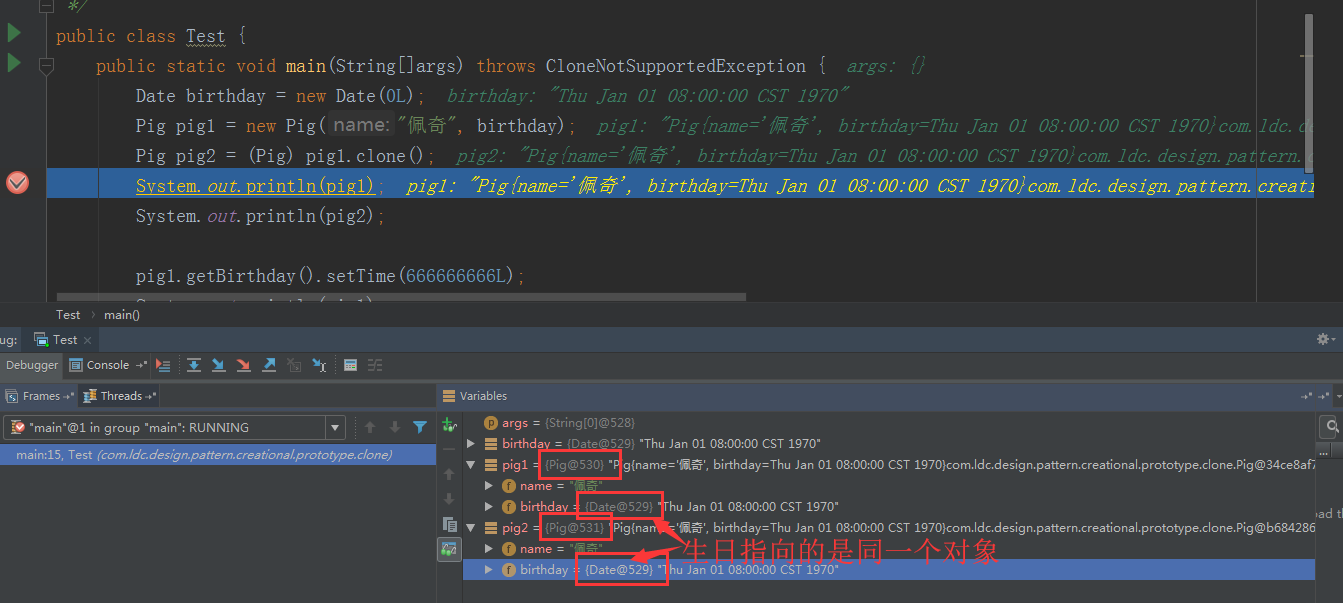This screenshot has width=1343, height=603.
Task: Click the editor horizontal scrollbar
Action: [401, 297]
